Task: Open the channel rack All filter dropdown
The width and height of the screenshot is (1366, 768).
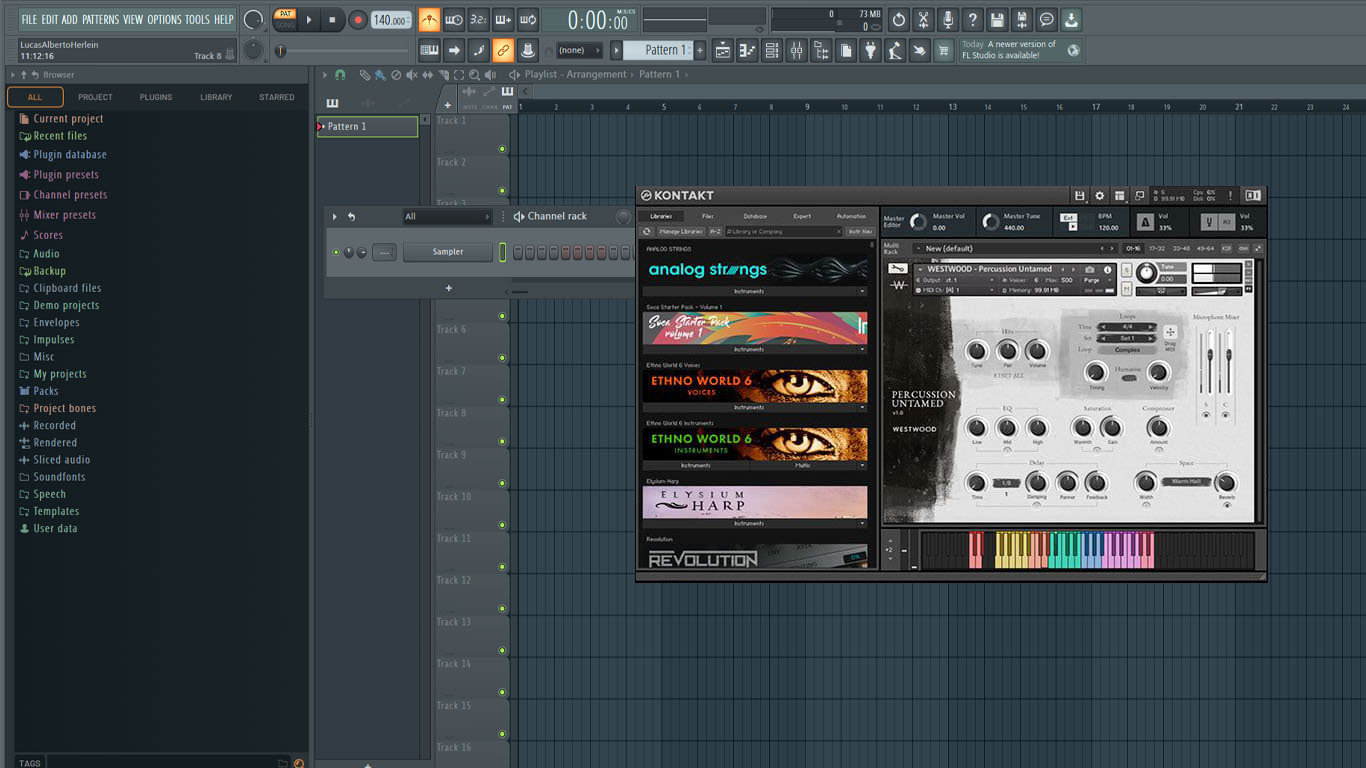Action: pyautogui.click(x=447, y=216)
